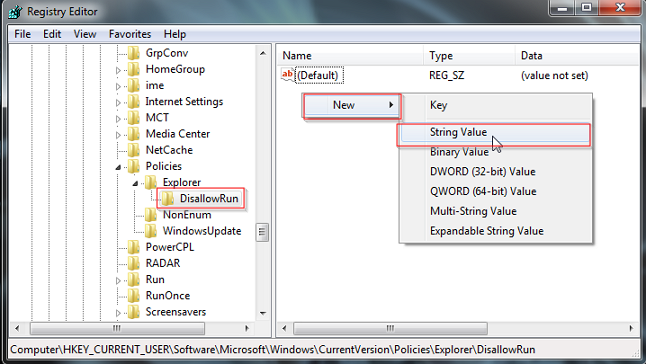
Task: Select the (Default) value entry
Action: (x=320, y=75)
